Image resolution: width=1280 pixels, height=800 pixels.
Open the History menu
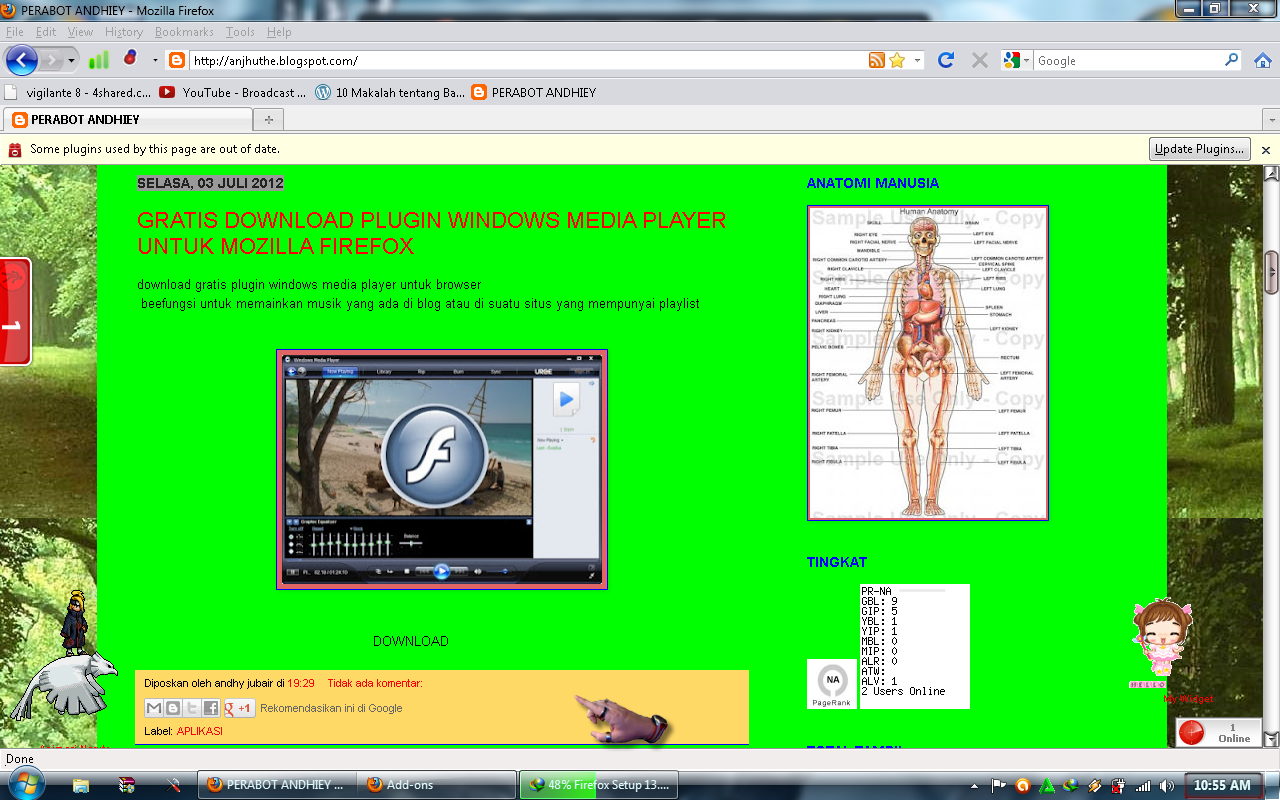tap(123, 32)
